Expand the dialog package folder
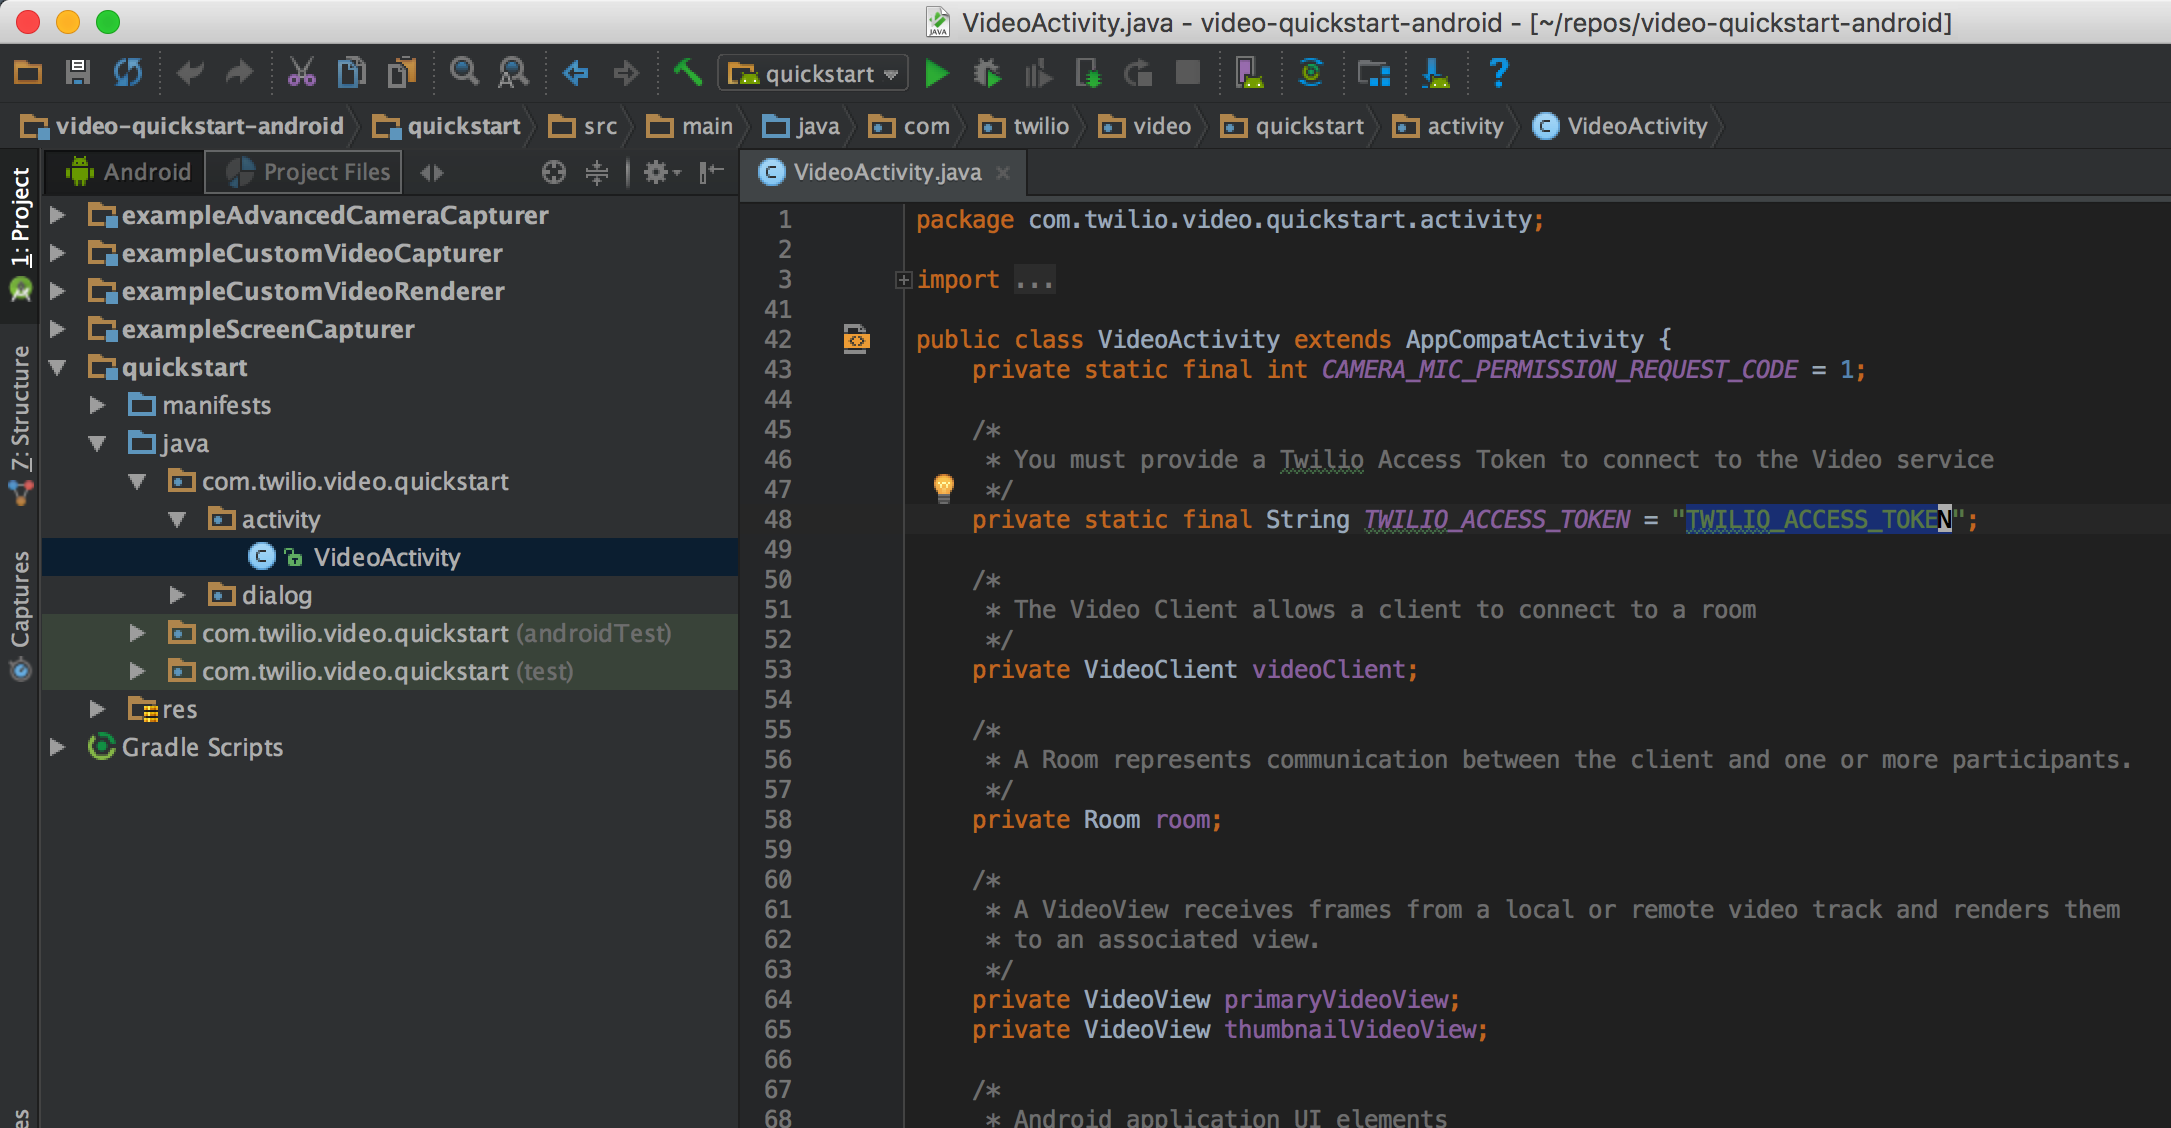 pyautogui.click(x=177, y=596)
